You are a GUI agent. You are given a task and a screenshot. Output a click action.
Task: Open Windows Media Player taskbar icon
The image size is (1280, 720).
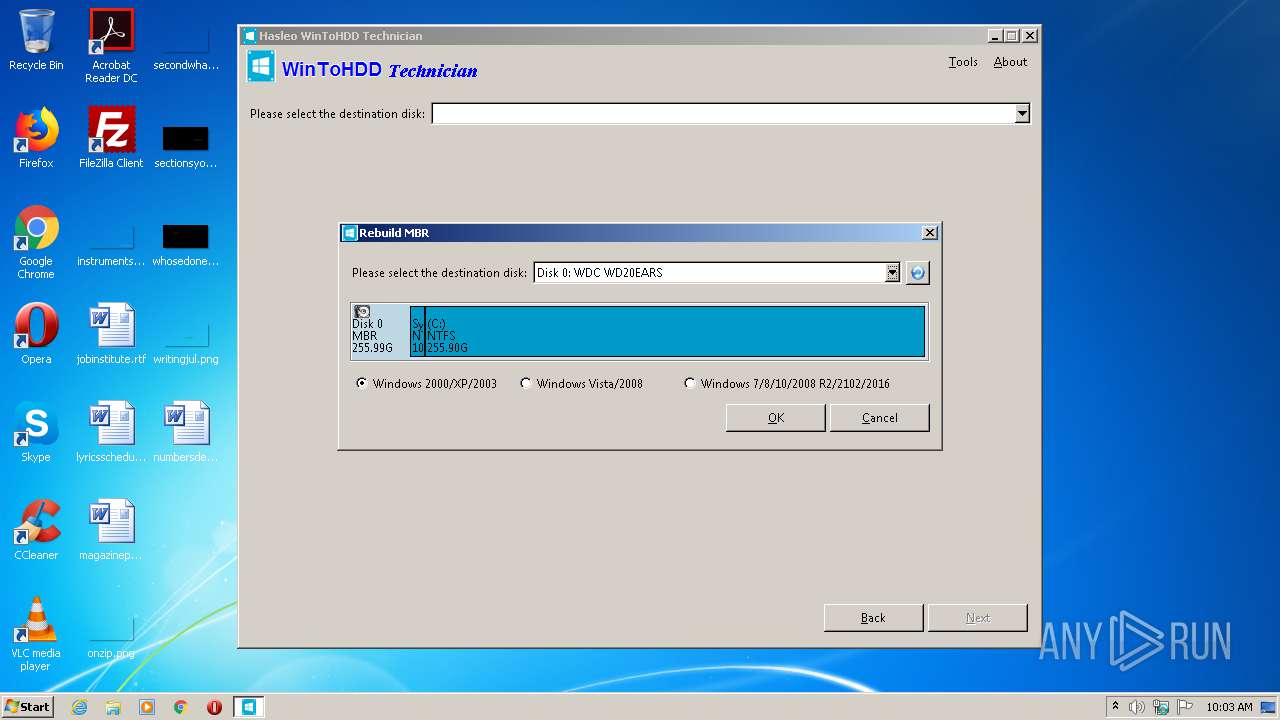tap(147, 707)
